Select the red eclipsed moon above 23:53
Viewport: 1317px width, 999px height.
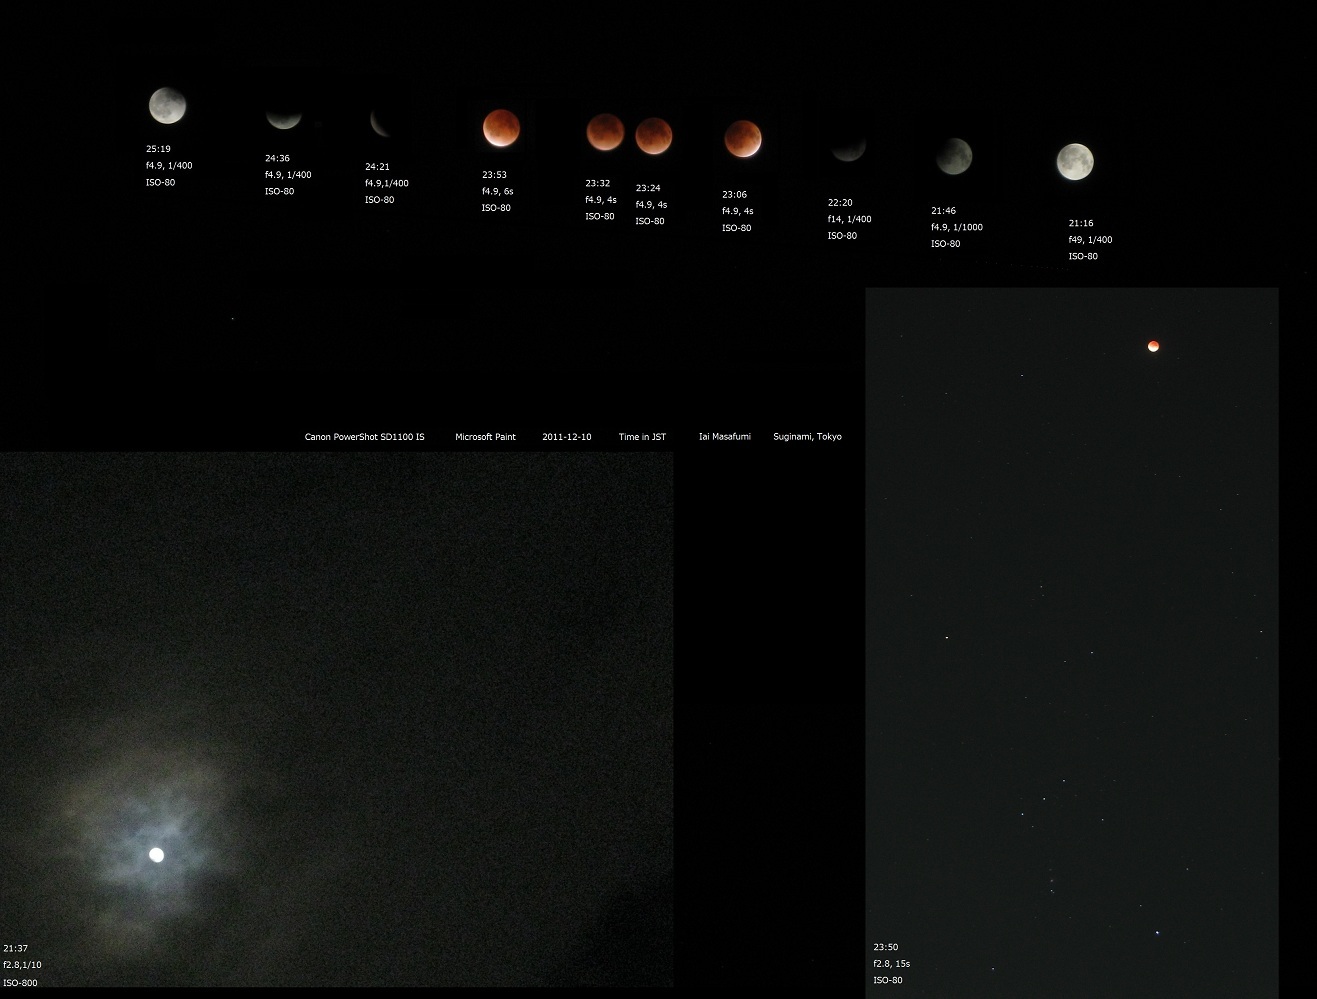pos(501,128)
